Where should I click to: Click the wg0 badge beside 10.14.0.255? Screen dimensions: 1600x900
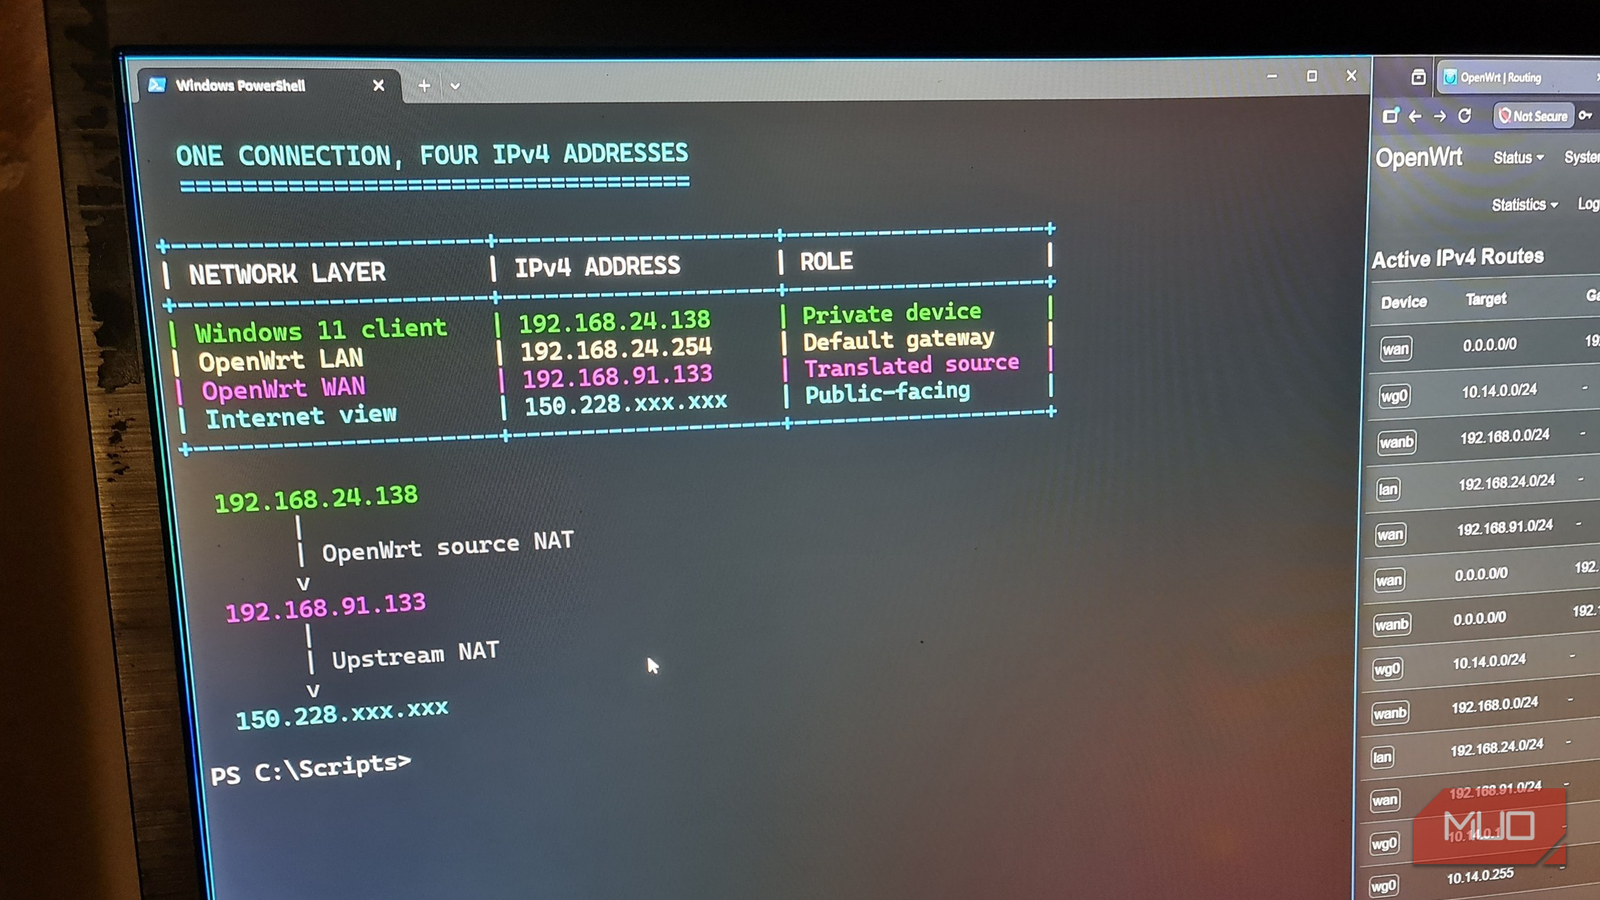pos(1383,885)
